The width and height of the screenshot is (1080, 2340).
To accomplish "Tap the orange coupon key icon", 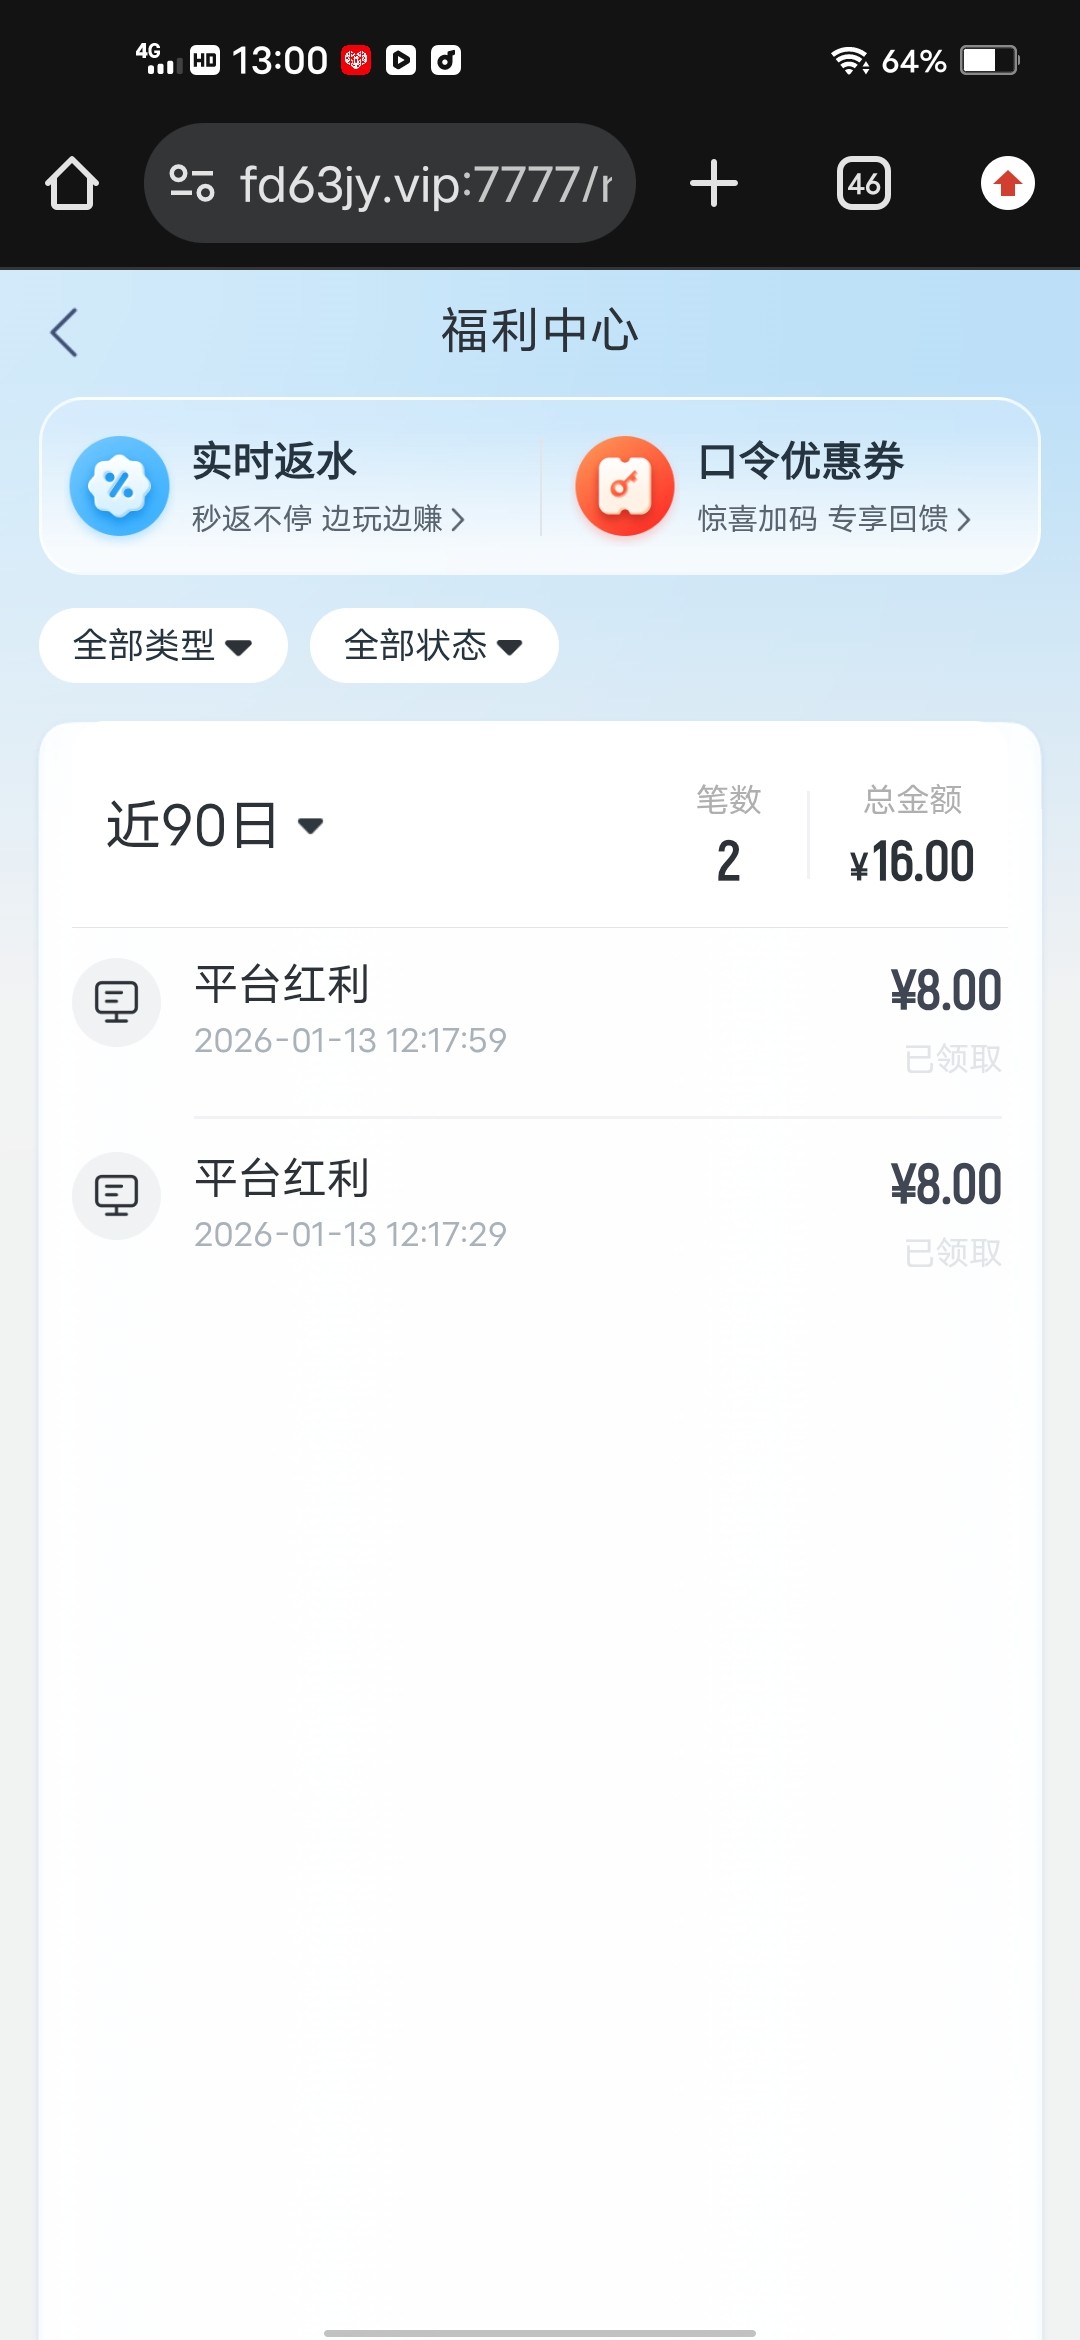I will tap(625, 486).
